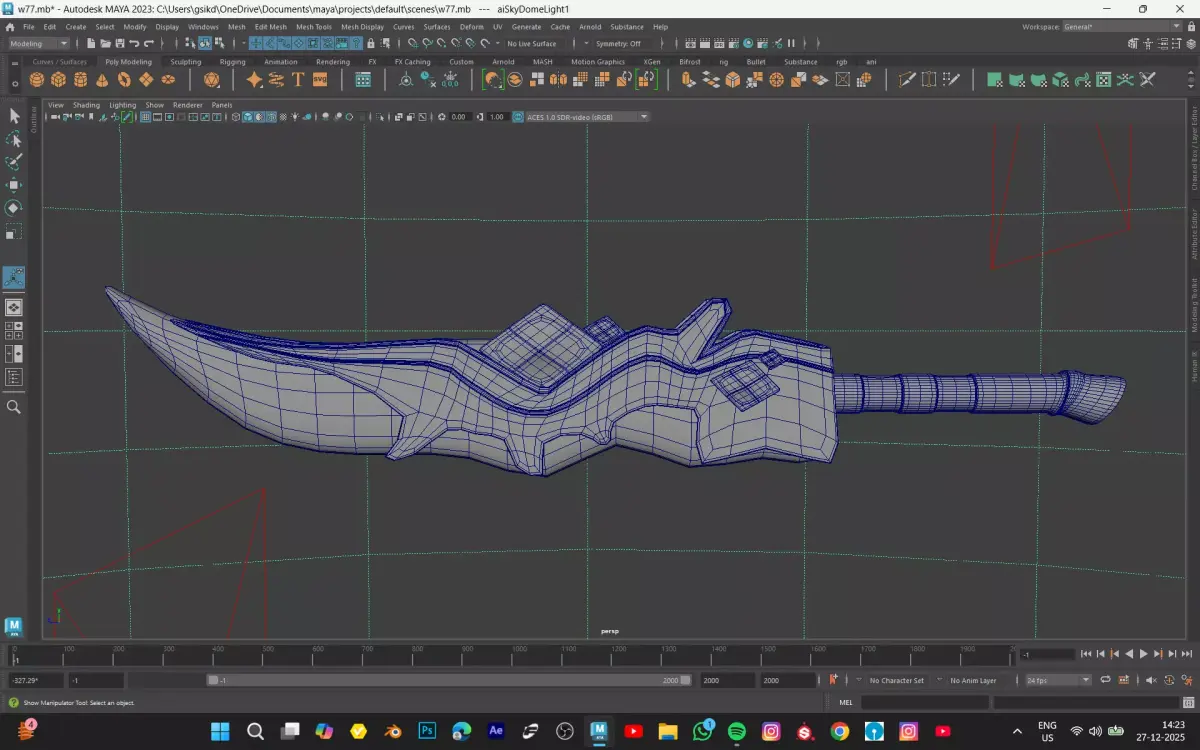The image size is (1200, 750).
Task: Open the search magnifier in left toolbox
Action: 14,407
